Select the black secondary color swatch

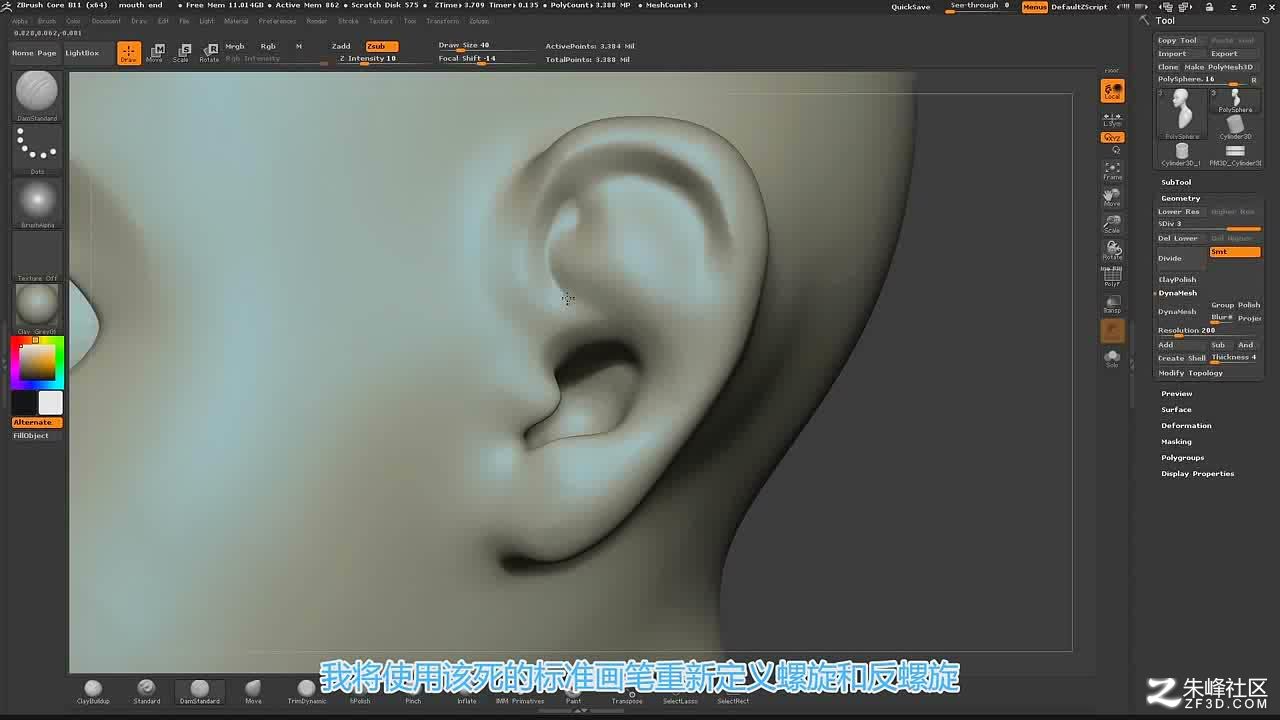[x=24, y=403]
